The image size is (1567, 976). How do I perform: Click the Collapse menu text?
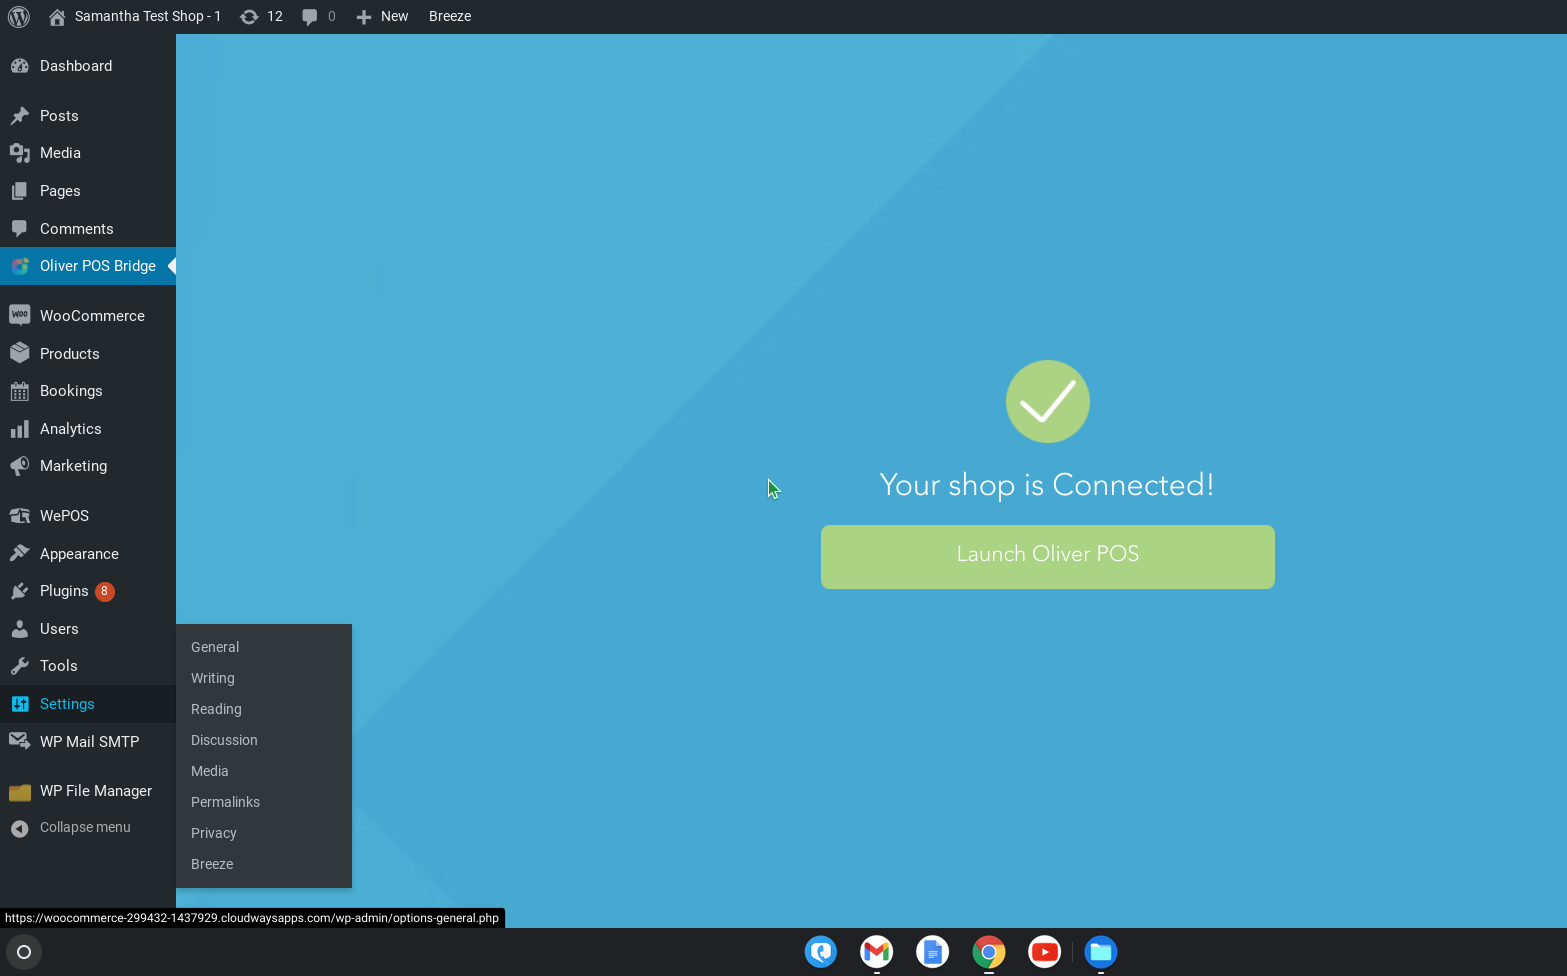point(85,828)
